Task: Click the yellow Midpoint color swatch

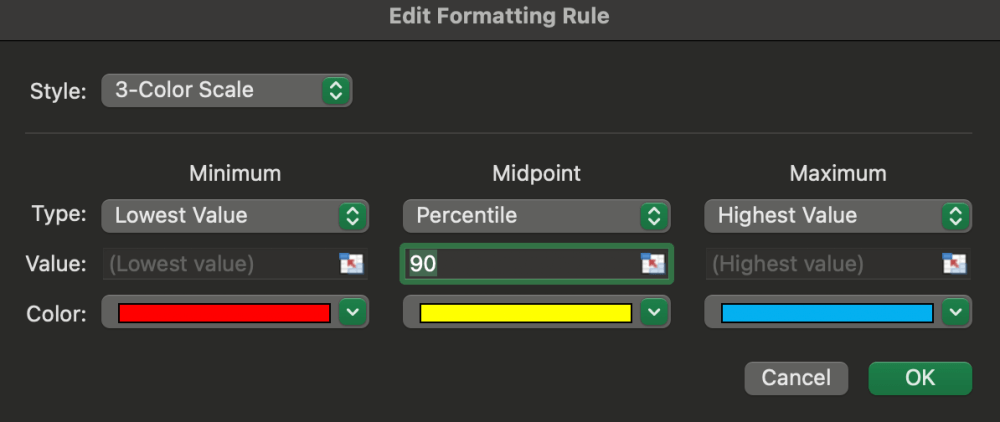Action: coord(525,313)
